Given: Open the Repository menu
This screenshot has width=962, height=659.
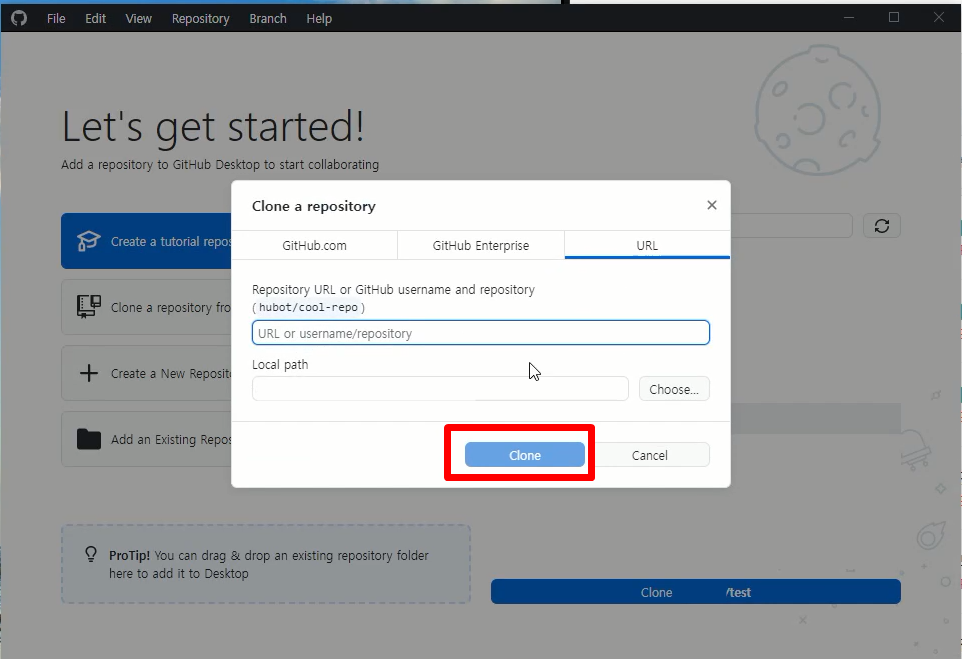Looking at the screenshot, I should pyautogui.click(x=200, y=18).
